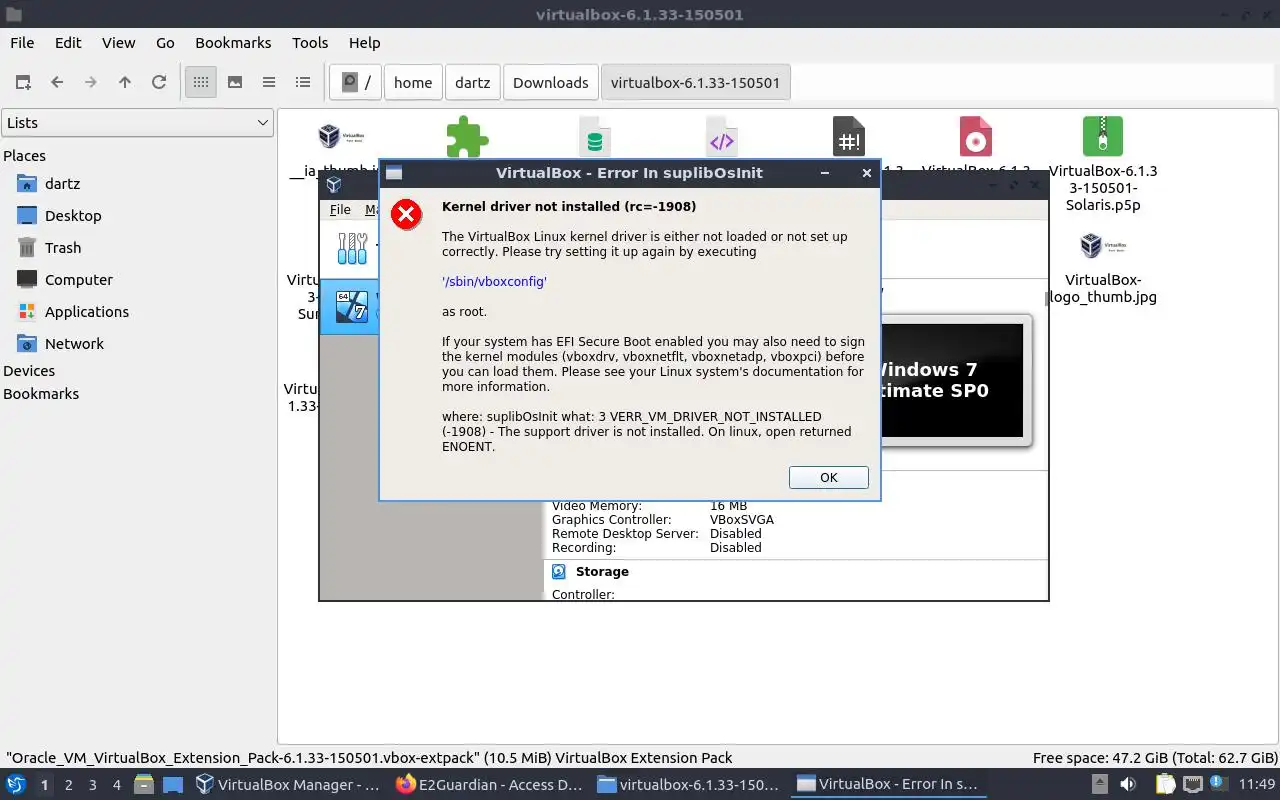
Task: Open the Lists side pane dropdown
Action: (x=138, y=123)
